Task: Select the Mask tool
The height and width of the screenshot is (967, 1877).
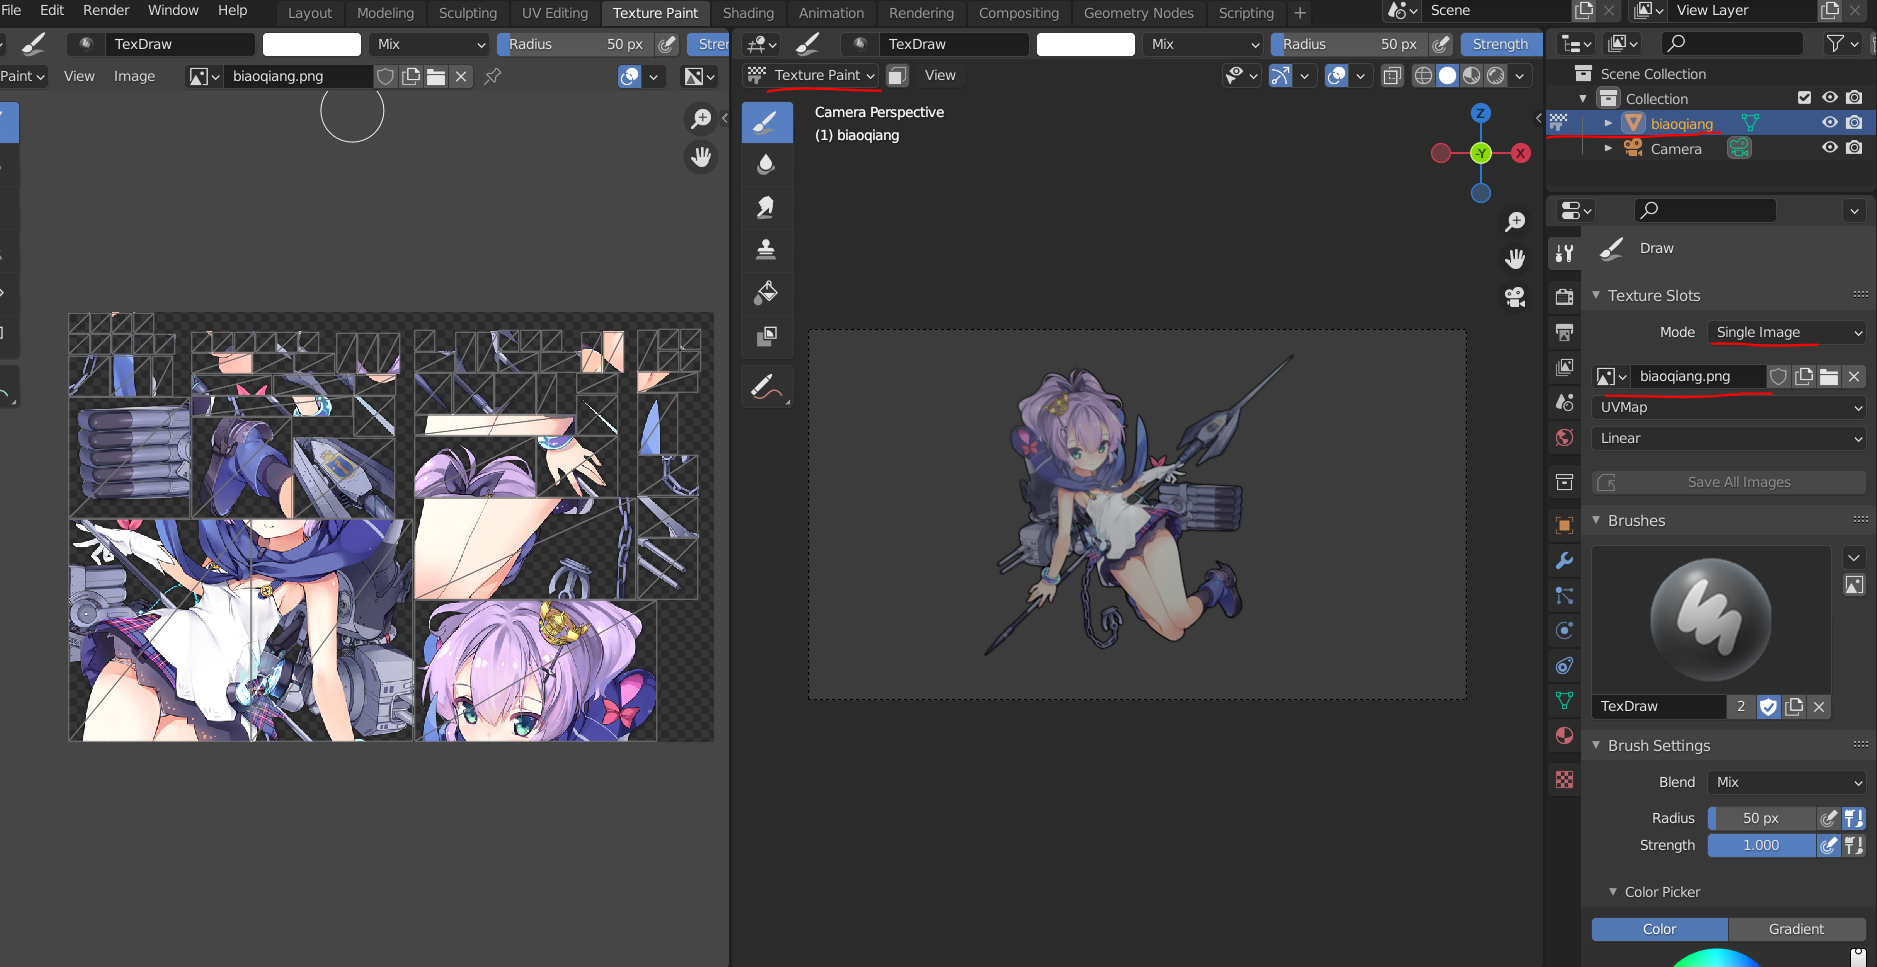Action: [x=766, y=336]
